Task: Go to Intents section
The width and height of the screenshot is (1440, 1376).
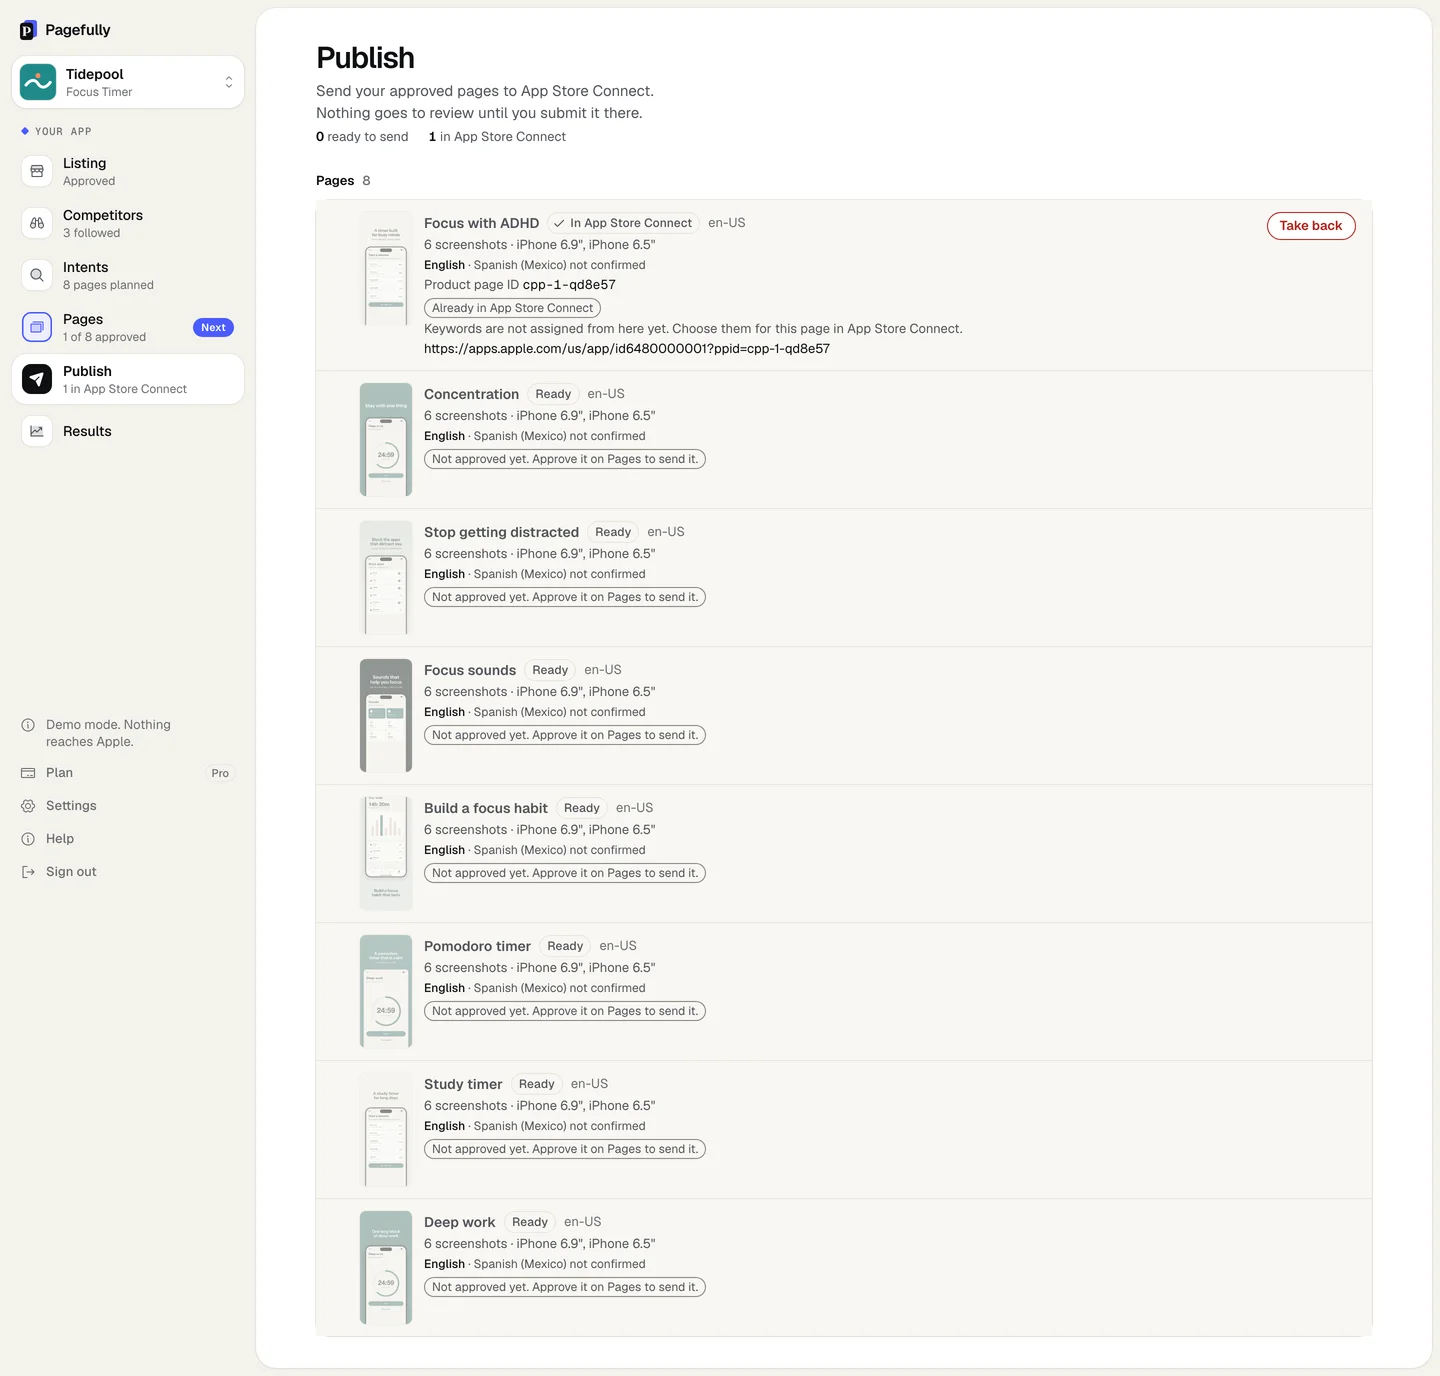Action: pyautogui.click(x=128, y=275)
